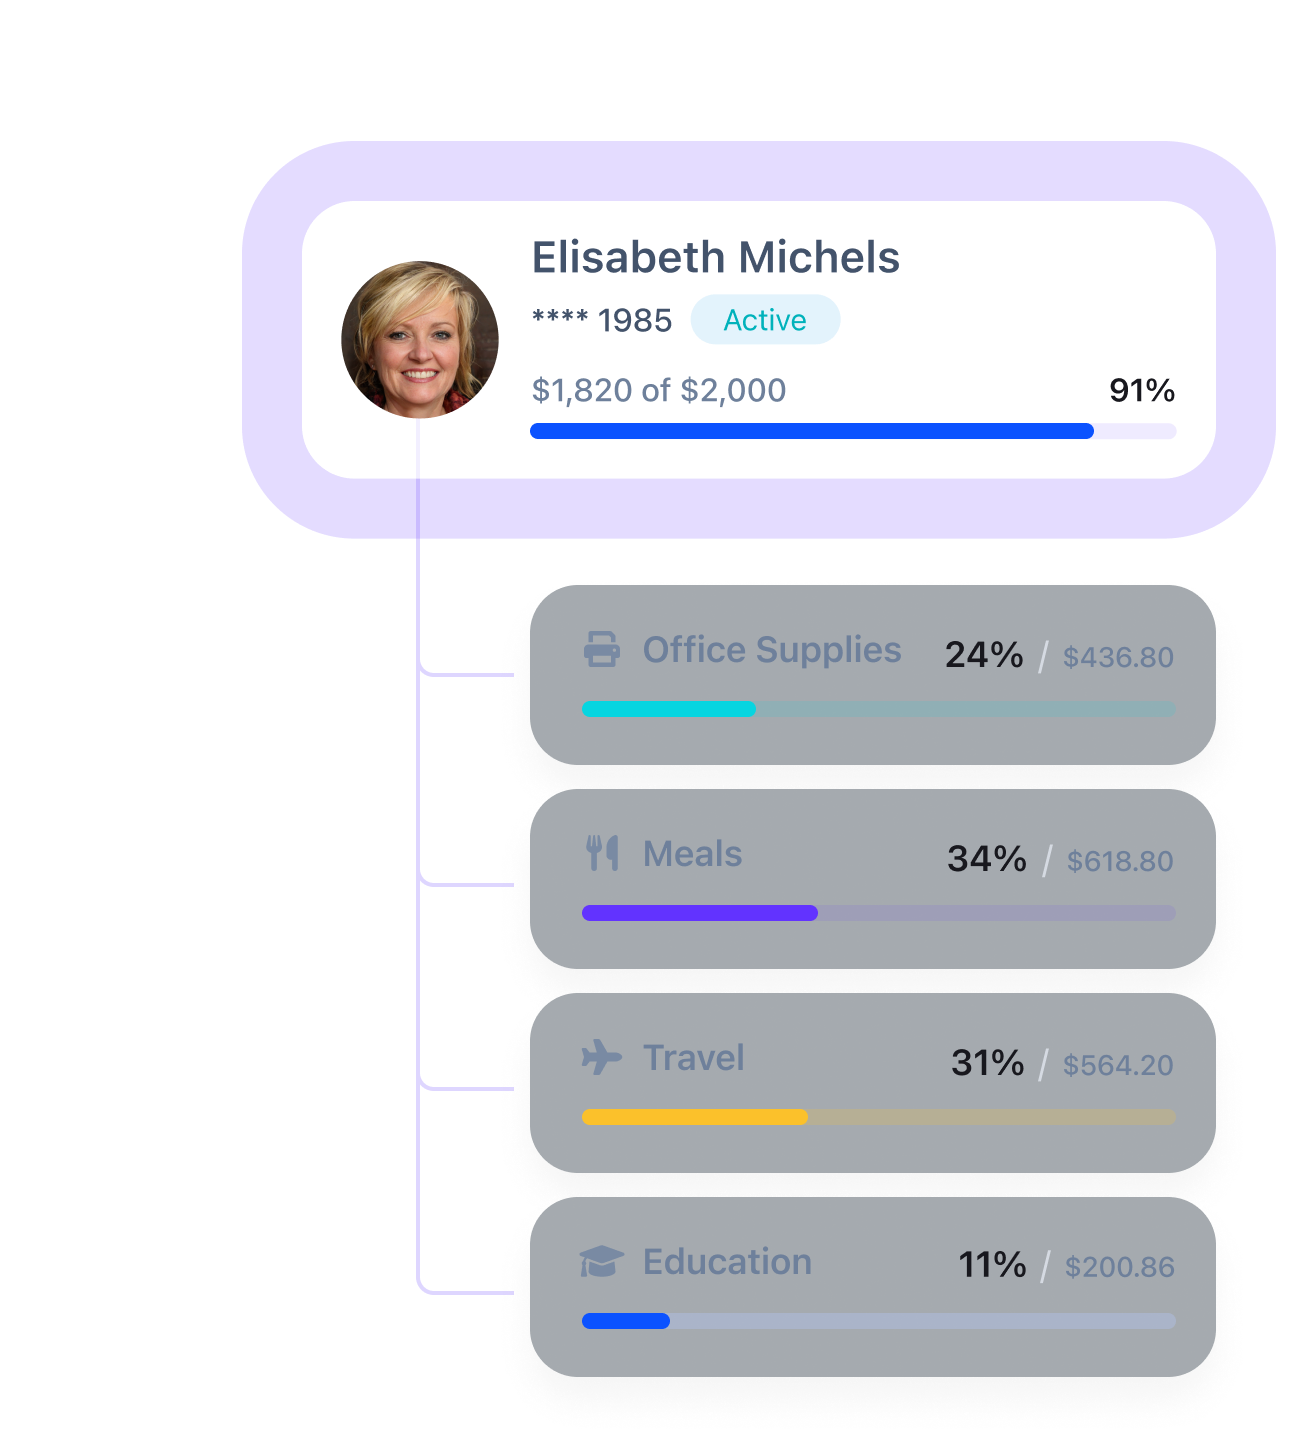Viewport: 1302px width, 1441px height.
Task: Click the Travel airplane icon
Action: point(602,1057)
